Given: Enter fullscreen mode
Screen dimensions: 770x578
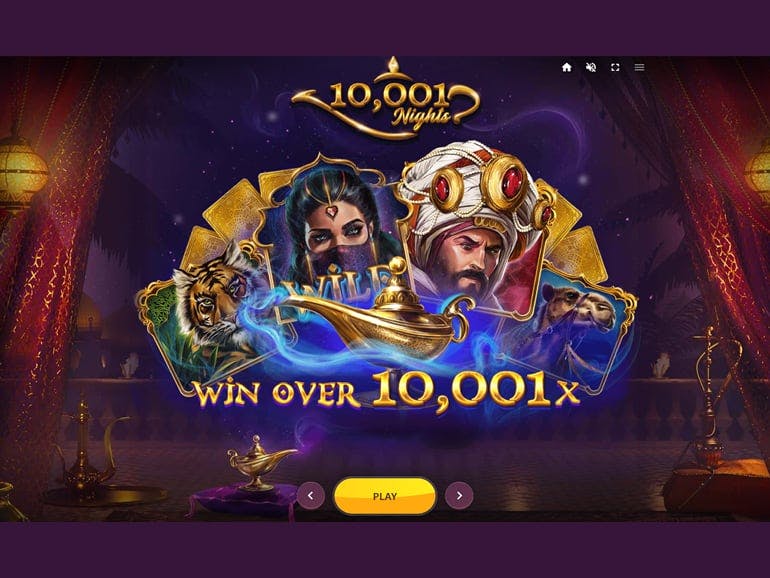Looking at the screenshot, I should pos(615,67).
